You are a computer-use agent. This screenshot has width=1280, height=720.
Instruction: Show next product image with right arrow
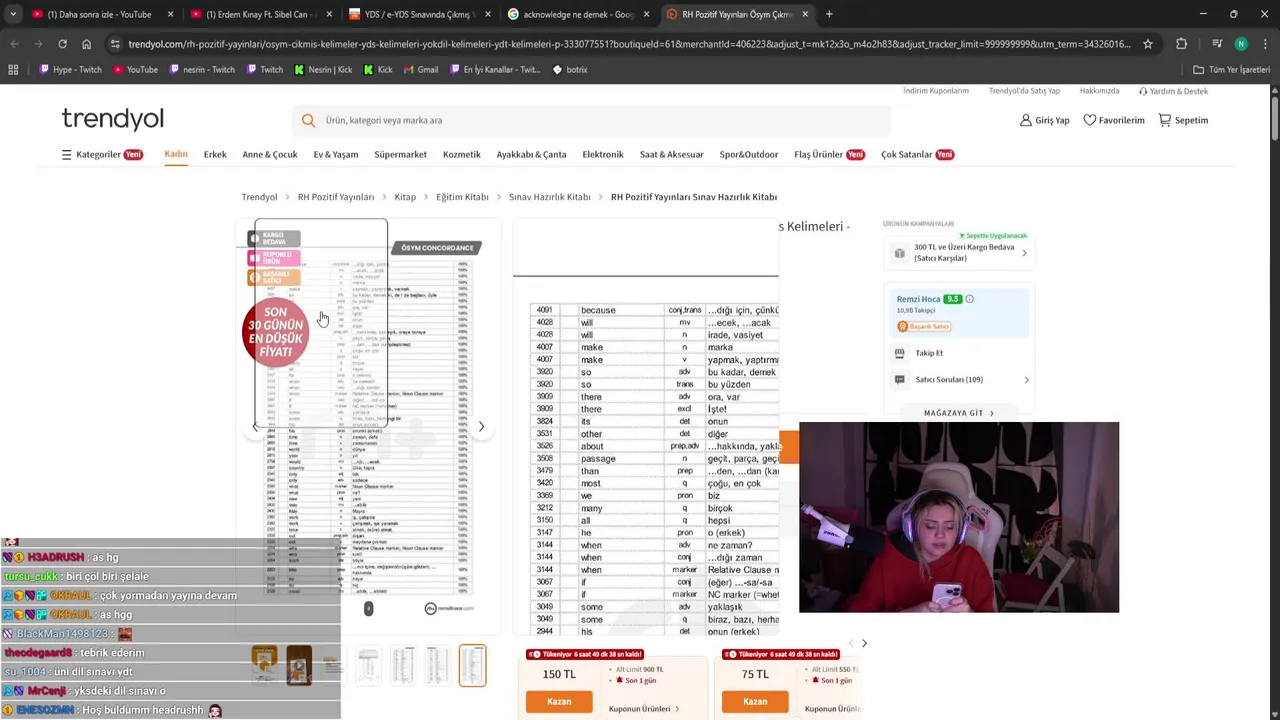click(x=481, y=427)
